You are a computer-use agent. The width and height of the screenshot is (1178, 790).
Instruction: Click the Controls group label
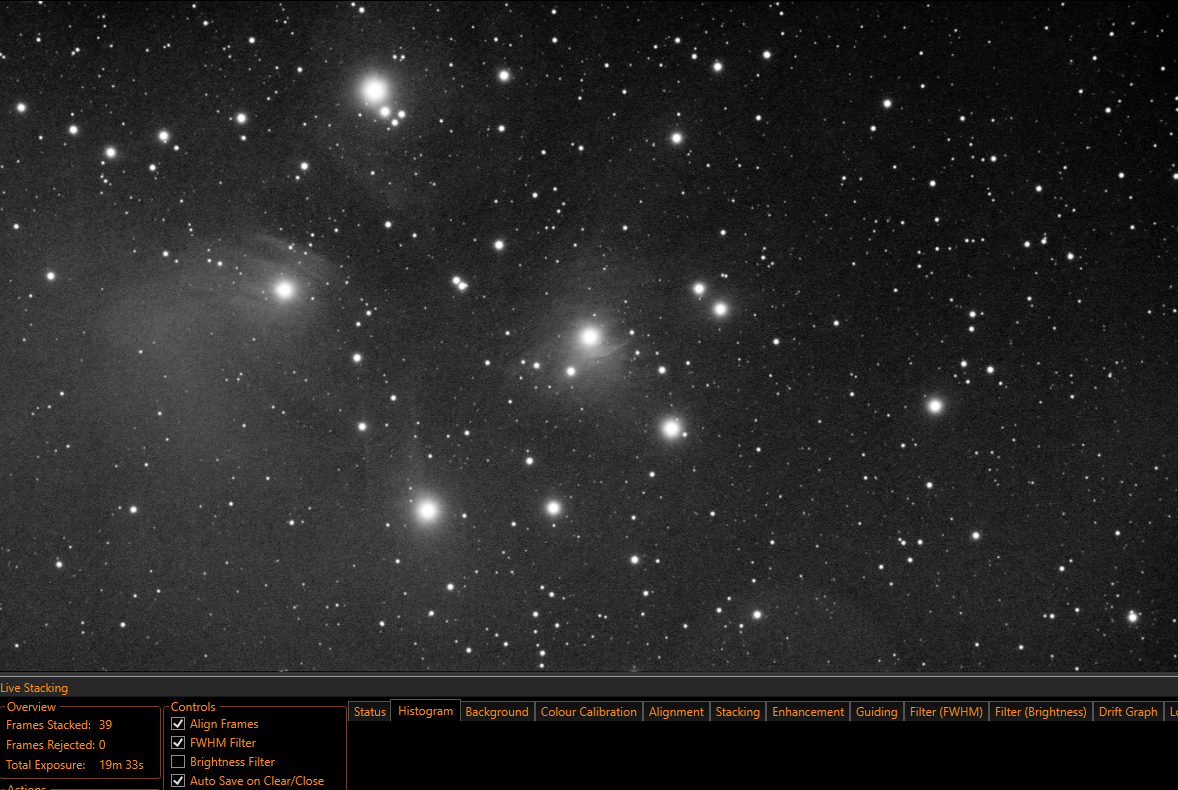(x=193, y=707)
